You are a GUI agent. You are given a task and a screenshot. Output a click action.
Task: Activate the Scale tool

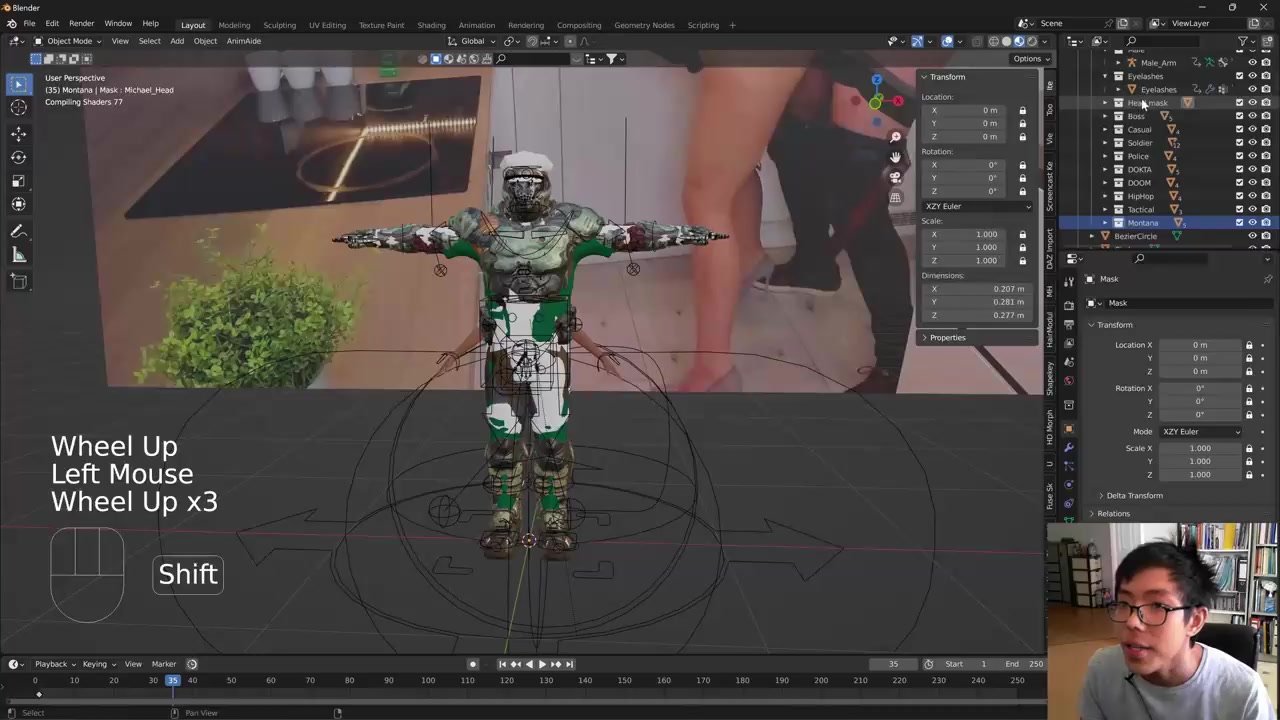(18, 181)
